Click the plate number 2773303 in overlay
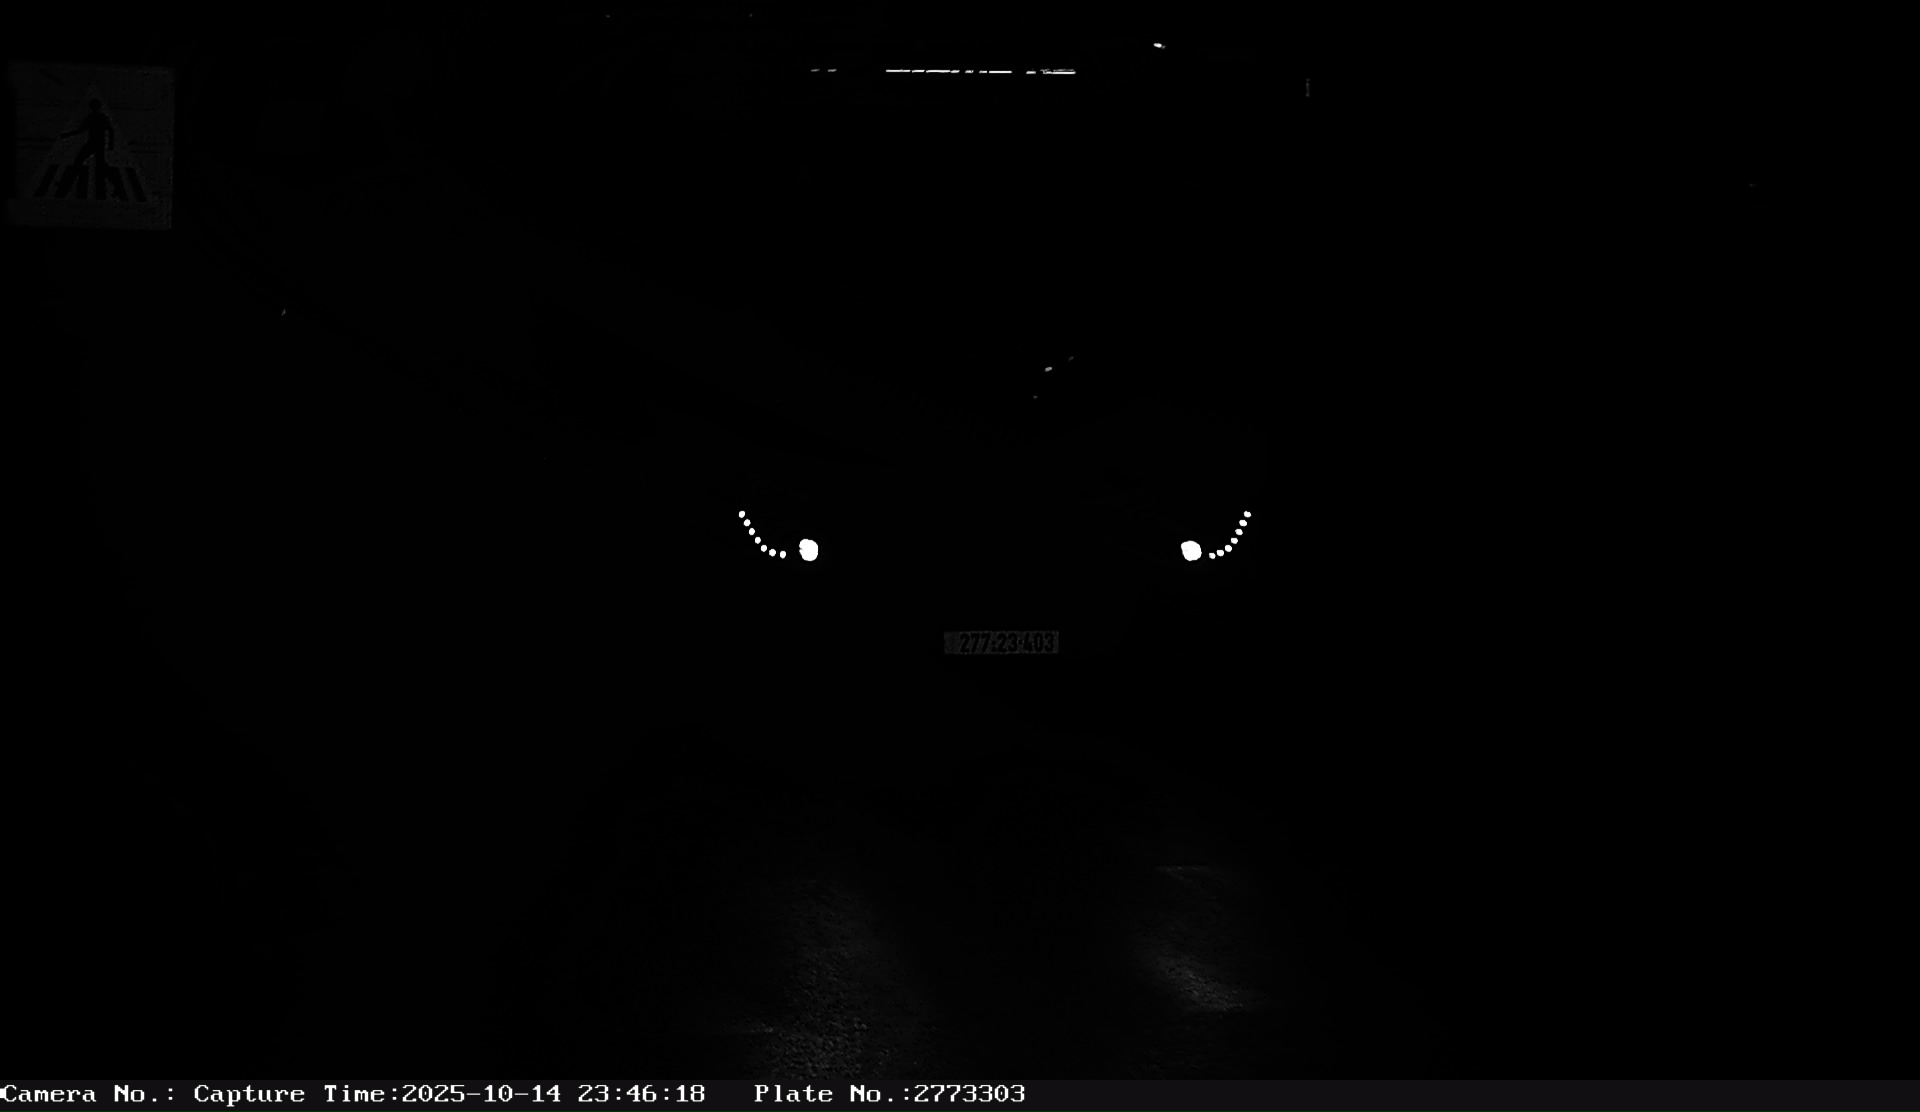This screenshot has width=1920, height=1112. click(x=969, y=1094)
